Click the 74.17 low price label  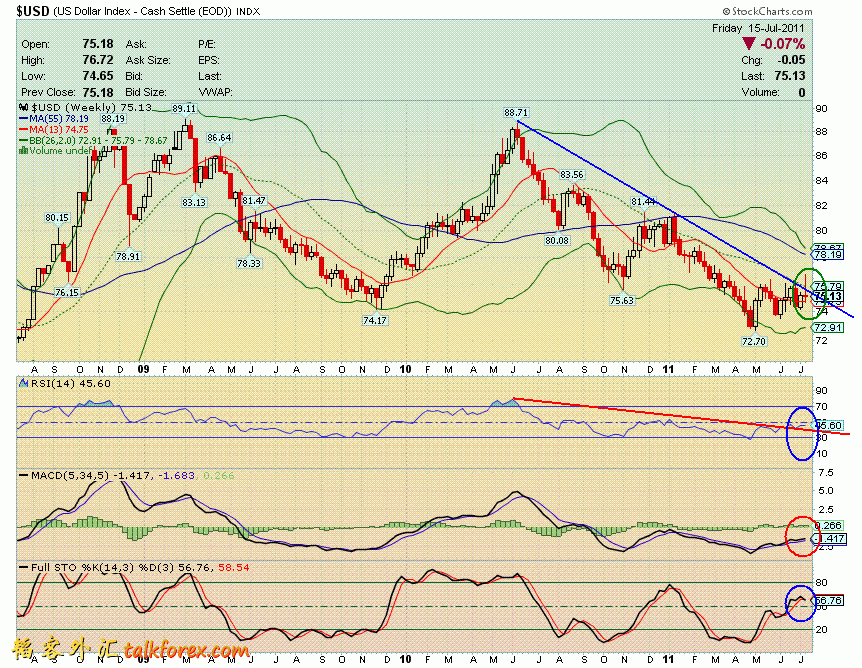375,320
